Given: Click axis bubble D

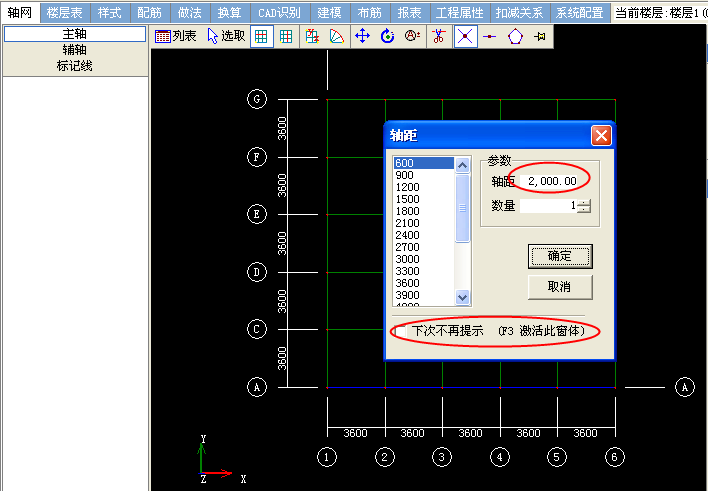Looking at the screenshot, I should (x=257, y=272).
